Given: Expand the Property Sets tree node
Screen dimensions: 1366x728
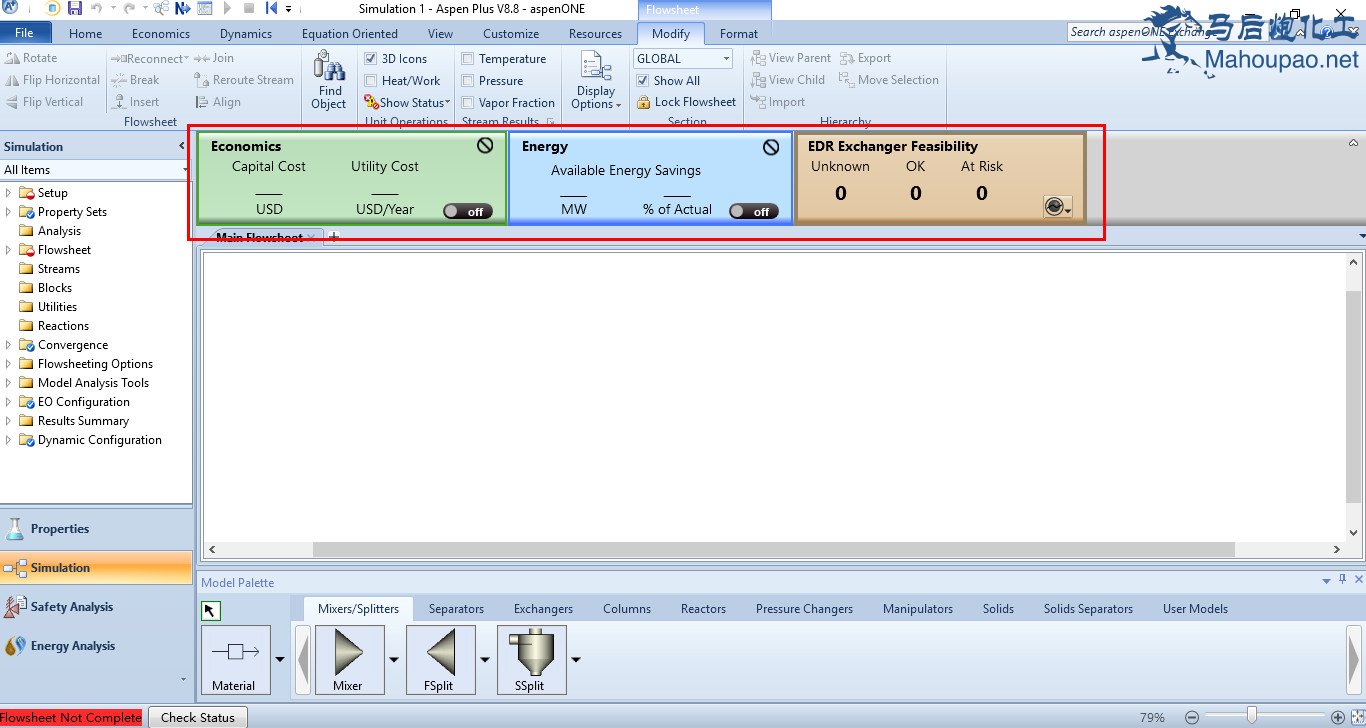Looking at the screenshot, I should click(x=9, y=212).
